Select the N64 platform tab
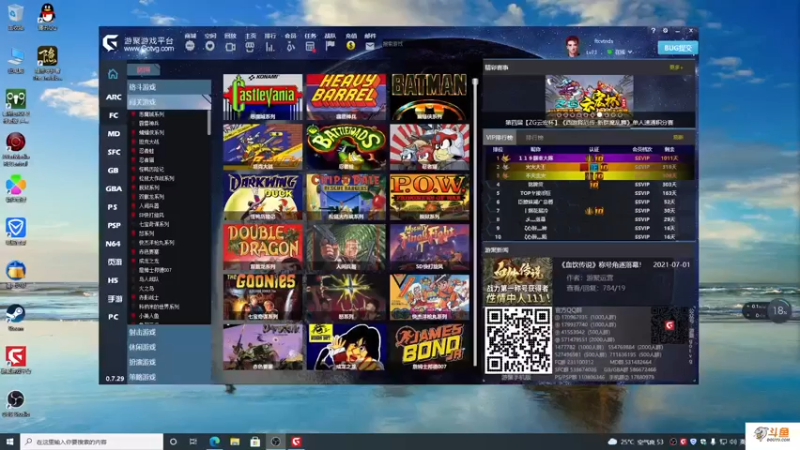This screenshot has width=800, height=450. click(x=113, y=244)
